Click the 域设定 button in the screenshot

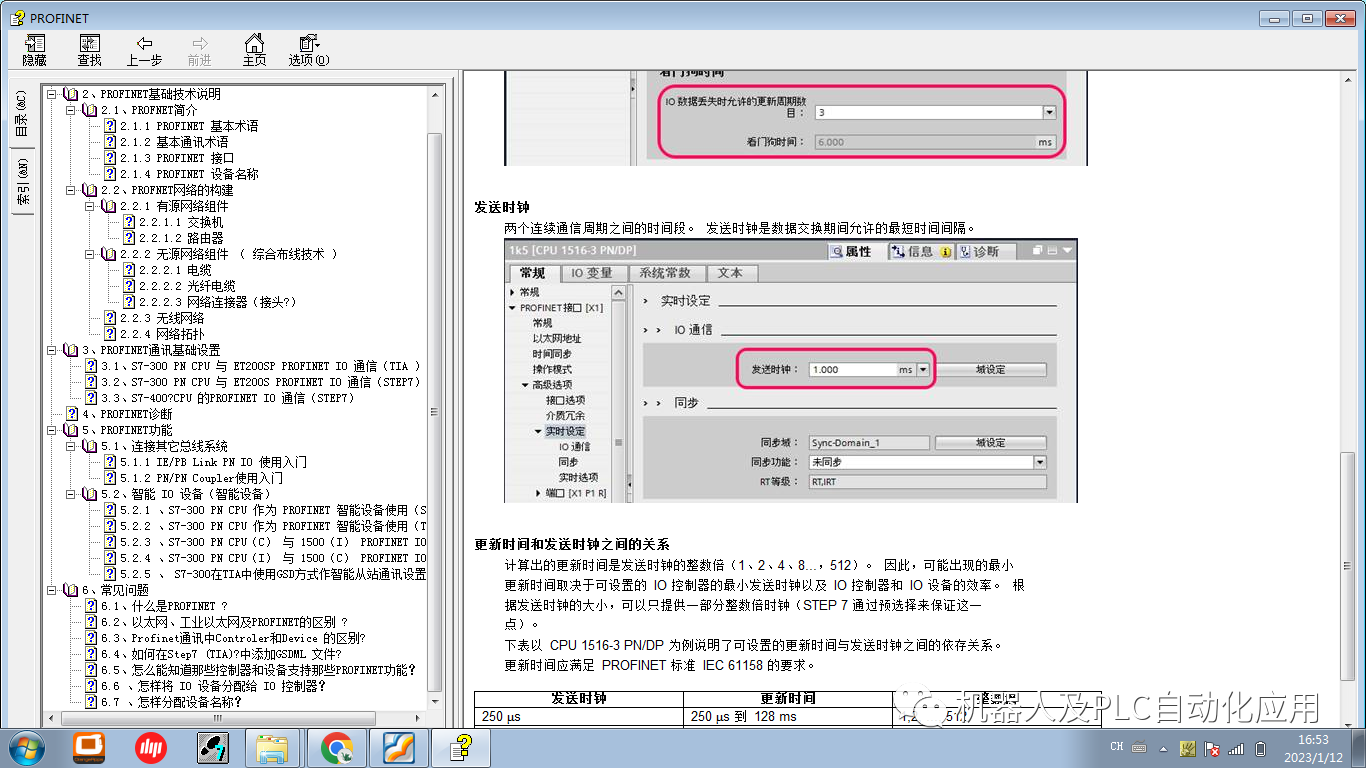(990, 368)
